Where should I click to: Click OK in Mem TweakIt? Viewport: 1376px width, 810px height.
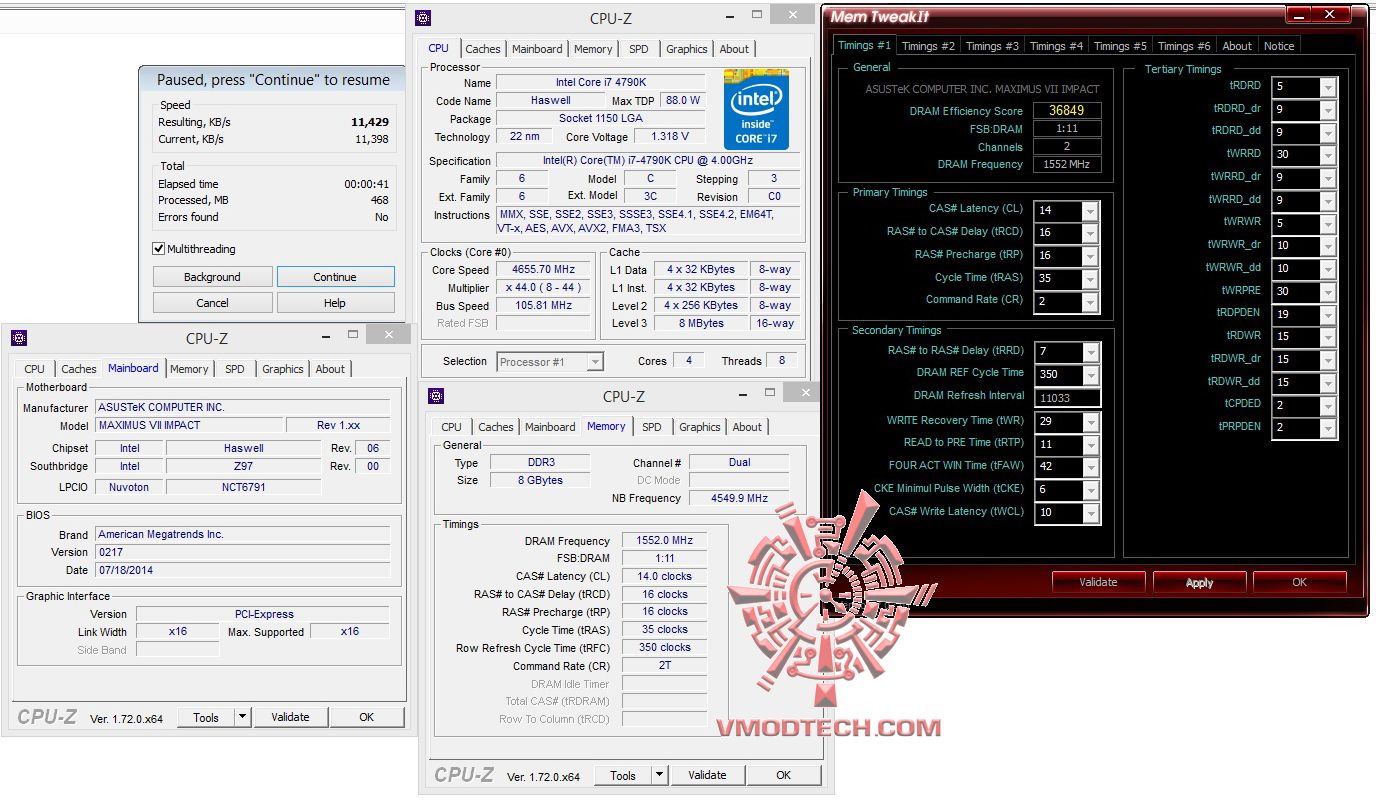pyautogui.click(x=1299, y=582)
